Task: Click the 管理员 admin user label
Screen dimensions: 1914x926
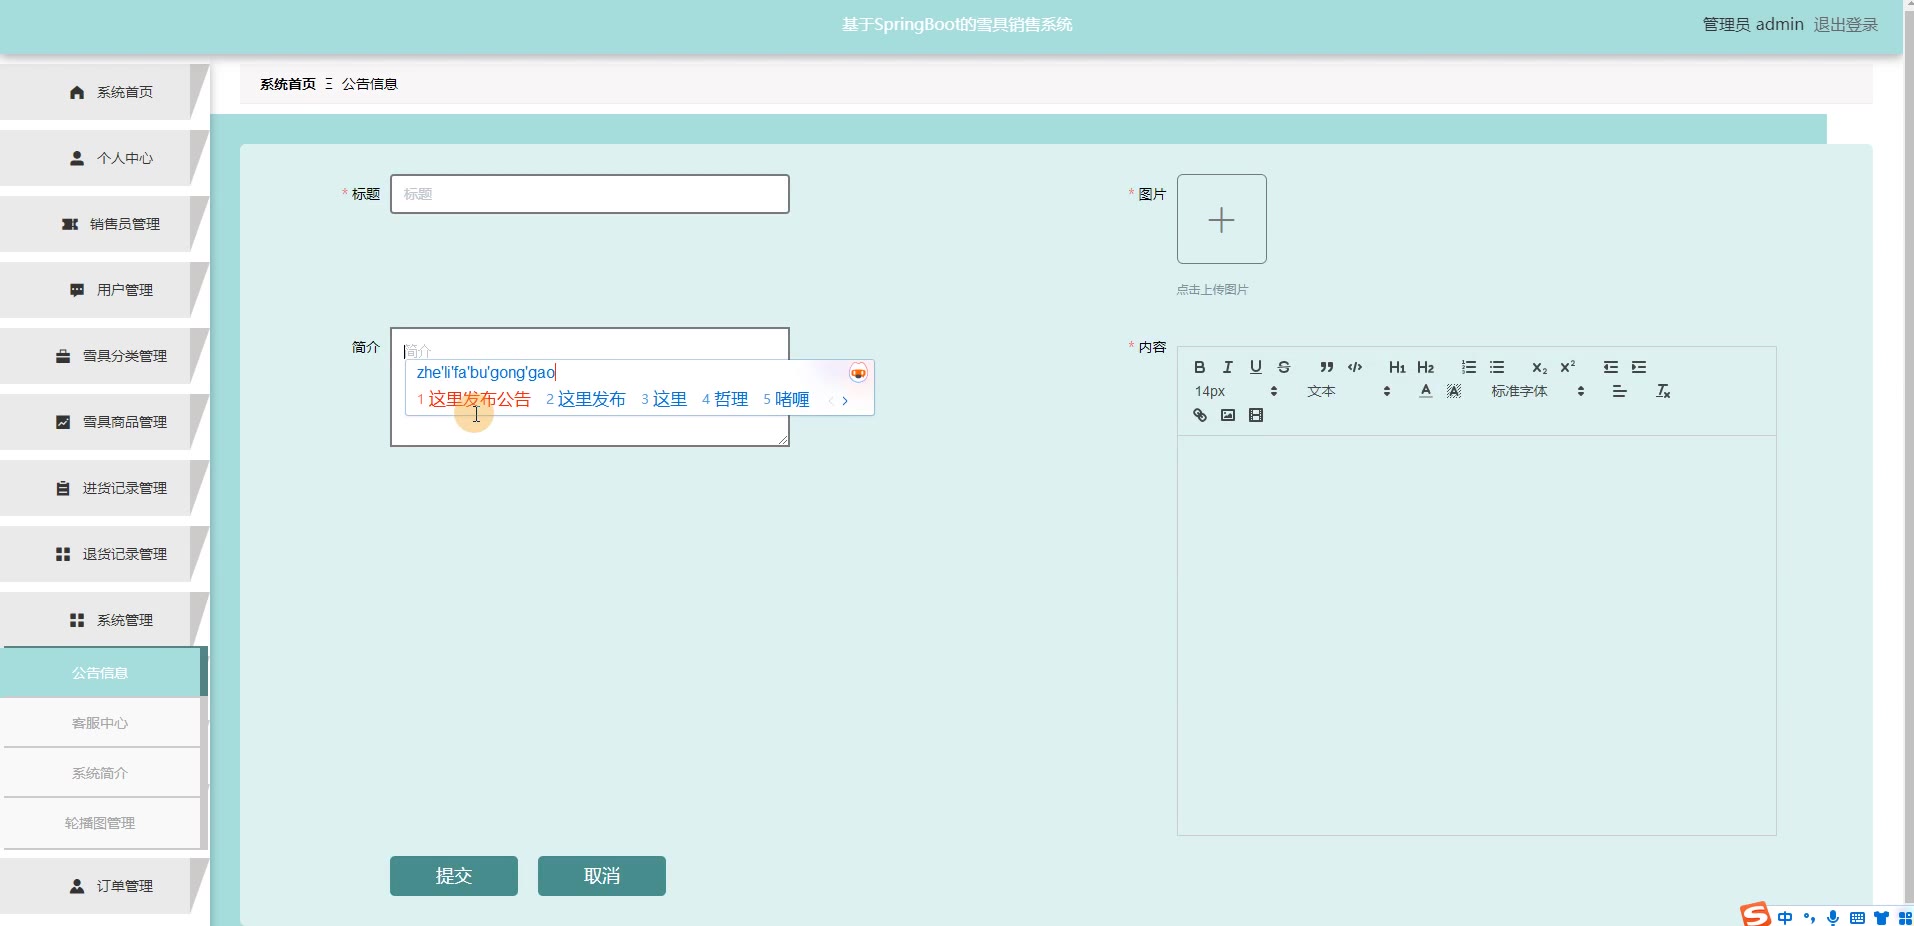Action: click(1753, 25)
